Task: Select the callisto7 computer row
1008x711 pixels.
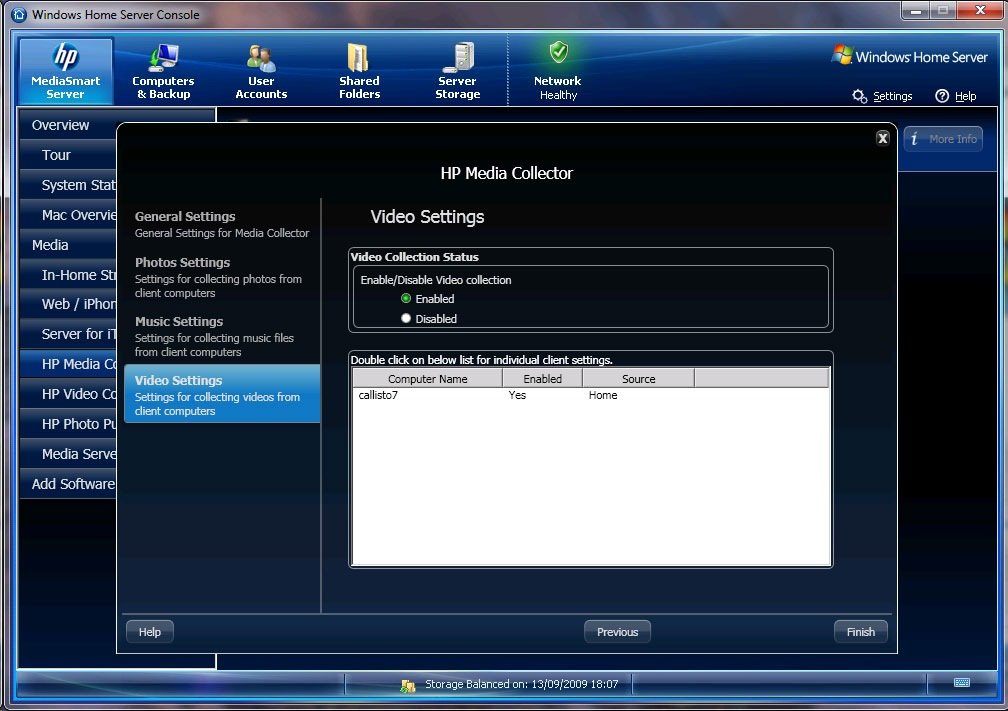Action: [x=591, y=395]
